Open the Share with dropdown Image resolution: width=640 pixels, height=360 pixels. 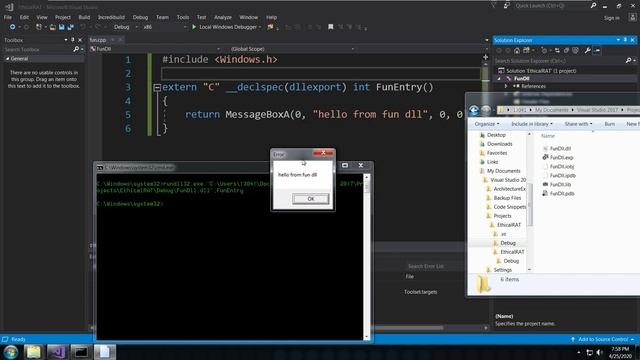tap(578, 124)
